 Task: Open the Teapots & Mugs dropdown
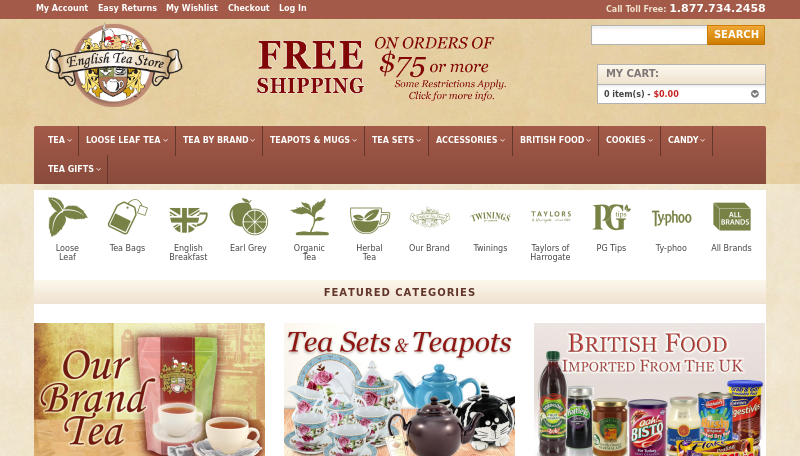(313, 140)
